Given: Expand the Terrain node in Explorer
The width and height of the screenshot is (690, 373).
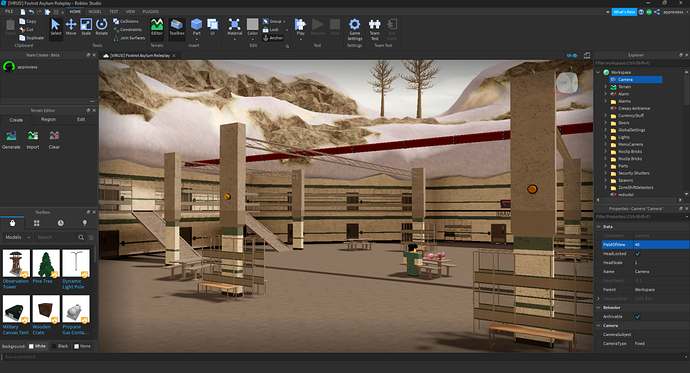Looking at the screenshot, I should (606, 87).
